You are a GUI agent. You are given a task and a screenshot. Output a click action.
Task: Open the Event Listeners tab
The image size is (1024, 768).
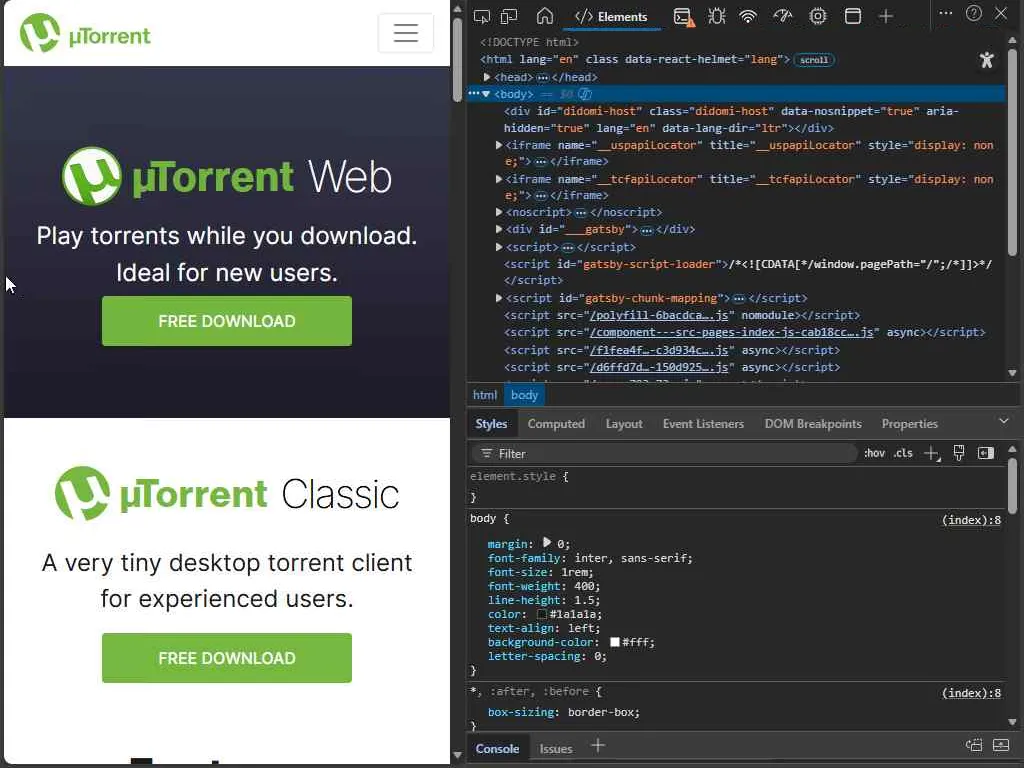tap(703, 424)
